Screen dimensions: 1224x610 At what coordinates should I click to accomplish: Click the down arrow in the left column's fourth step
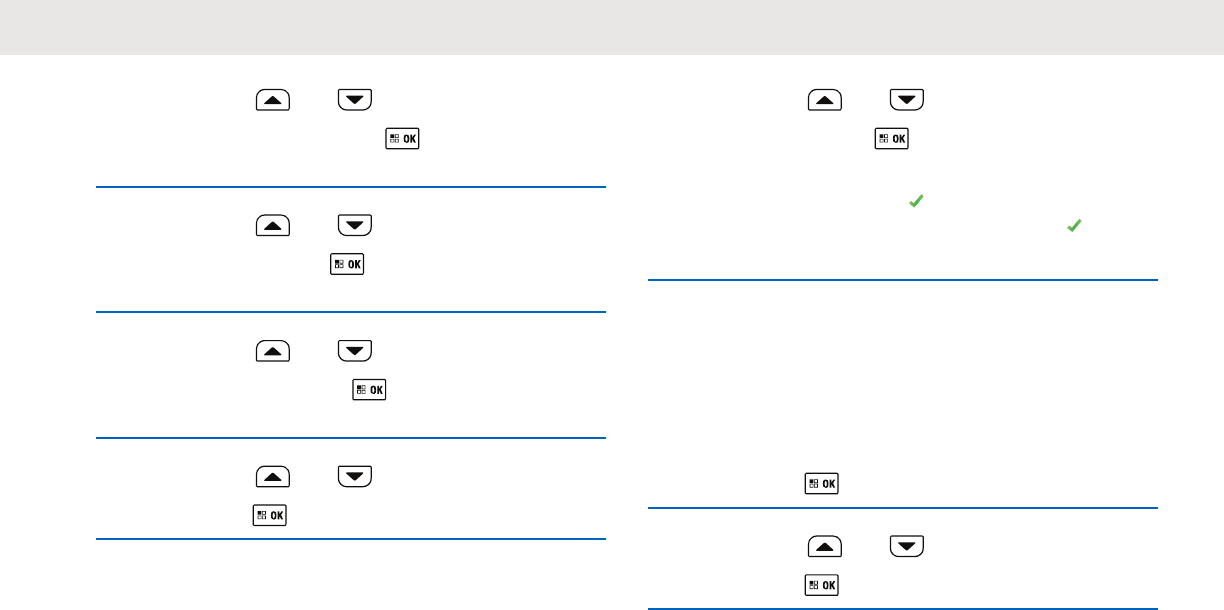point(355,477)
